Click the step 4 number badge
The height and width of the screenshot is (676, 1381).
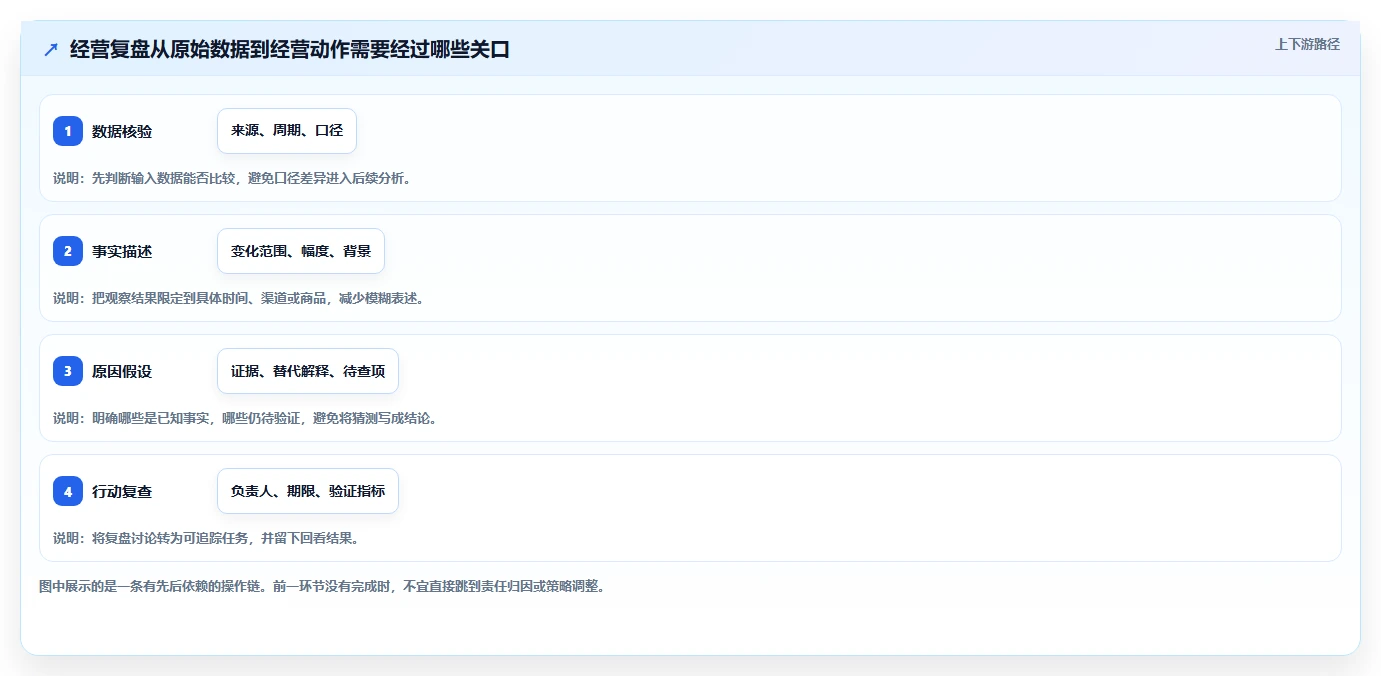click(x=68, y=491)
